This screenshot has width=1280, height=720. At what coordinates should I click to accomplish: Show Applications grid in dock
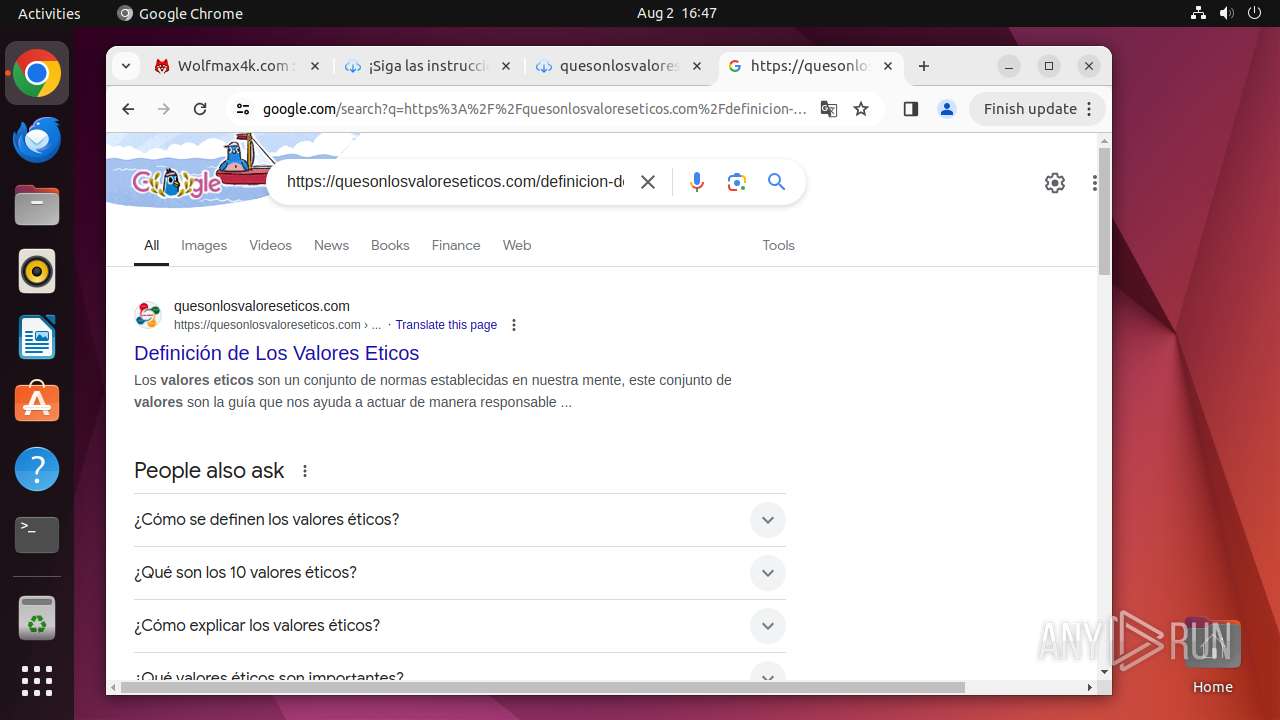37,681
